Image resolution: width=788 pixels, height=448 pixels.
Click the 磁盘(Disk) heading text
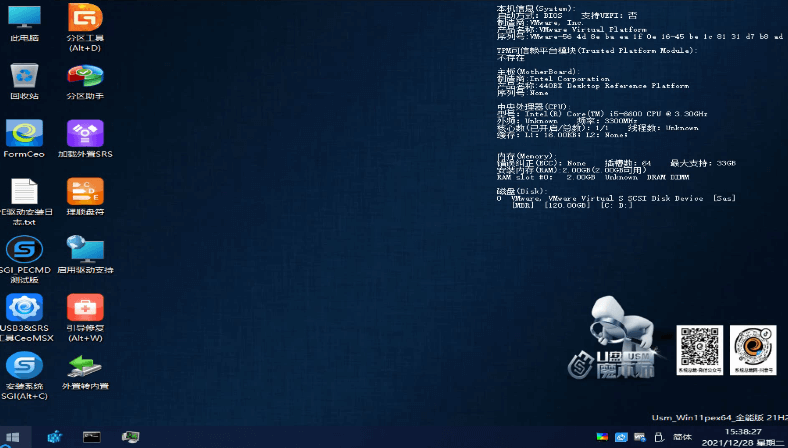521,191
